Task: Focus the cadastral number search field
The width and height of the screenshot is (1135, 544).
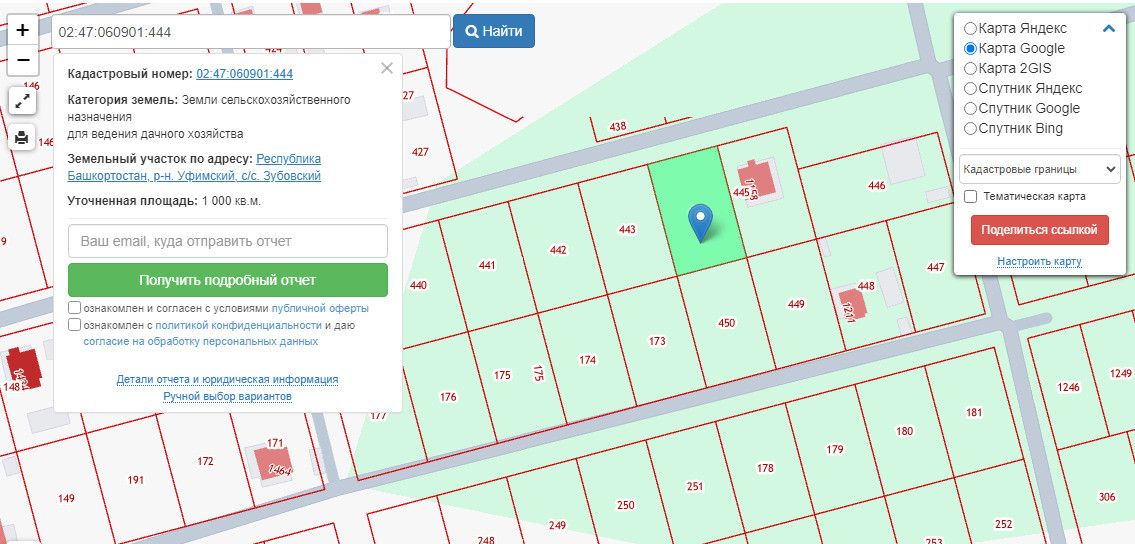Action: pos(251,32)
